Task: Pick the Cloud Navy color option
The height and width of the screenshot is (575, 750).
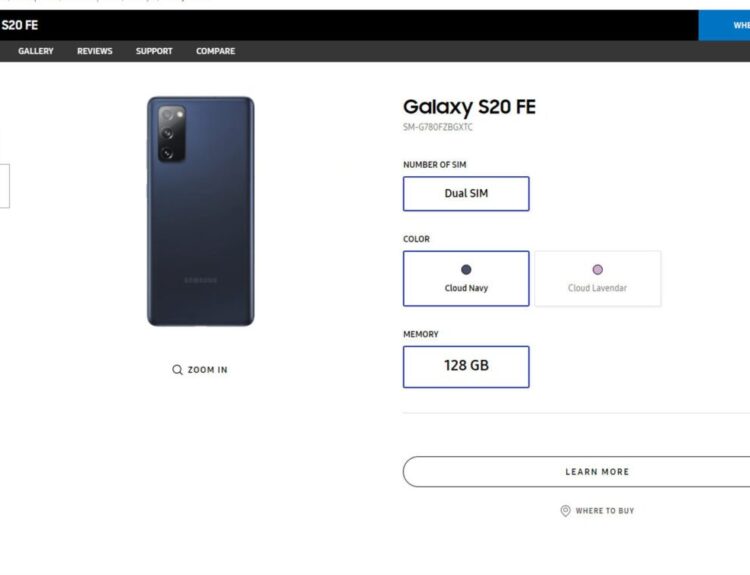Action: (466, 279)
